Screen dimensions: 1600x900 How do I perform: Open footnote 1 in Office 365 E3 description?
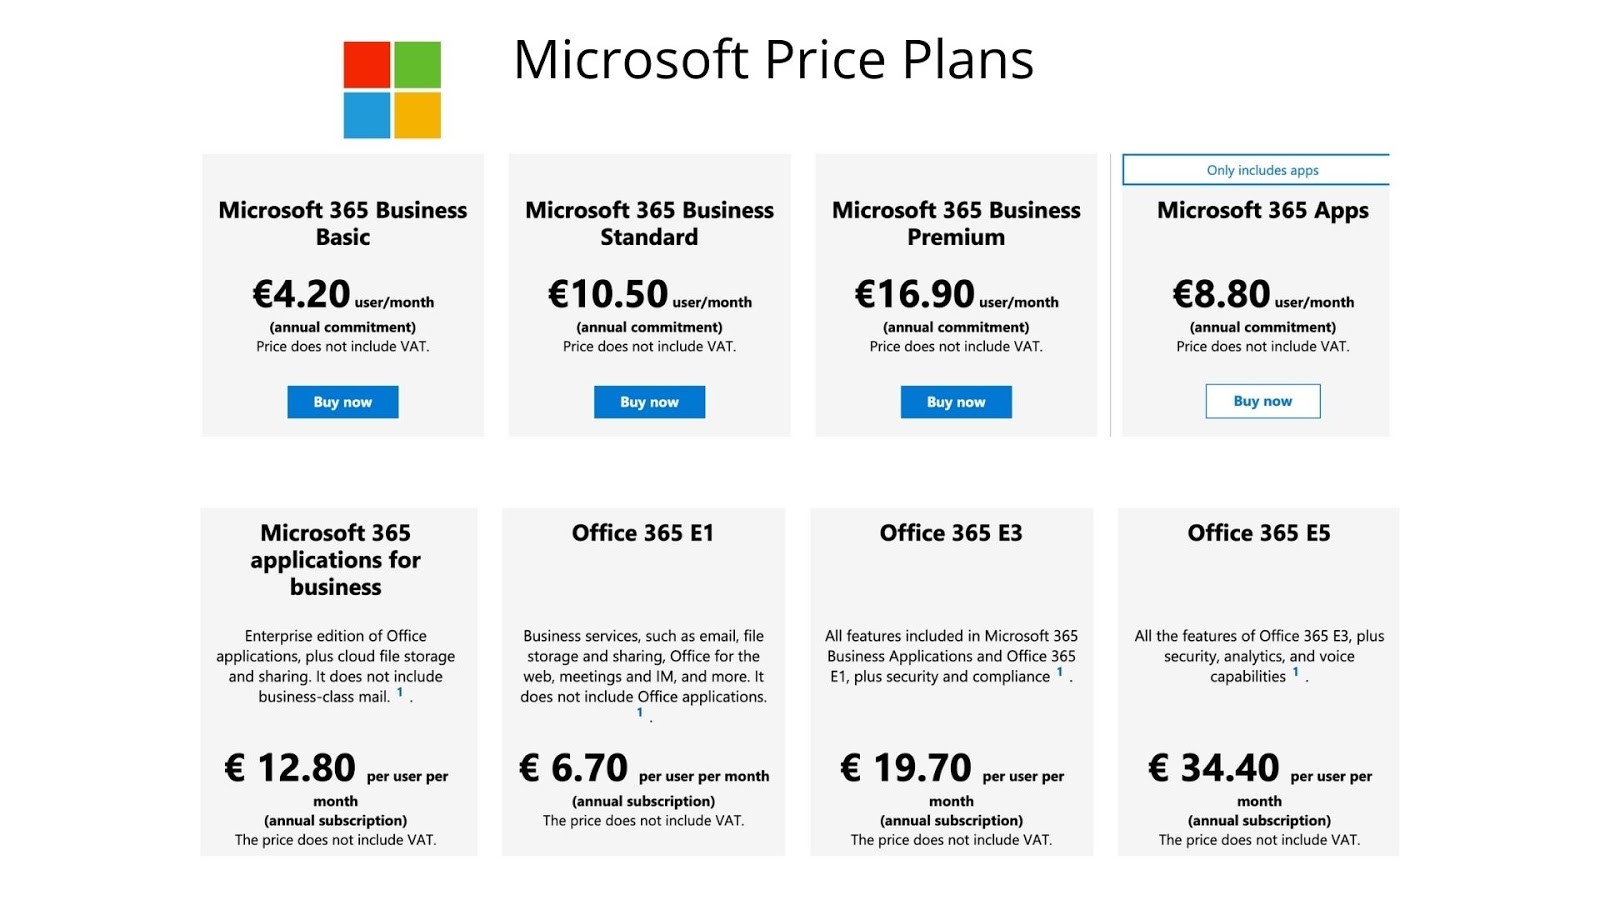[1060, 672]
